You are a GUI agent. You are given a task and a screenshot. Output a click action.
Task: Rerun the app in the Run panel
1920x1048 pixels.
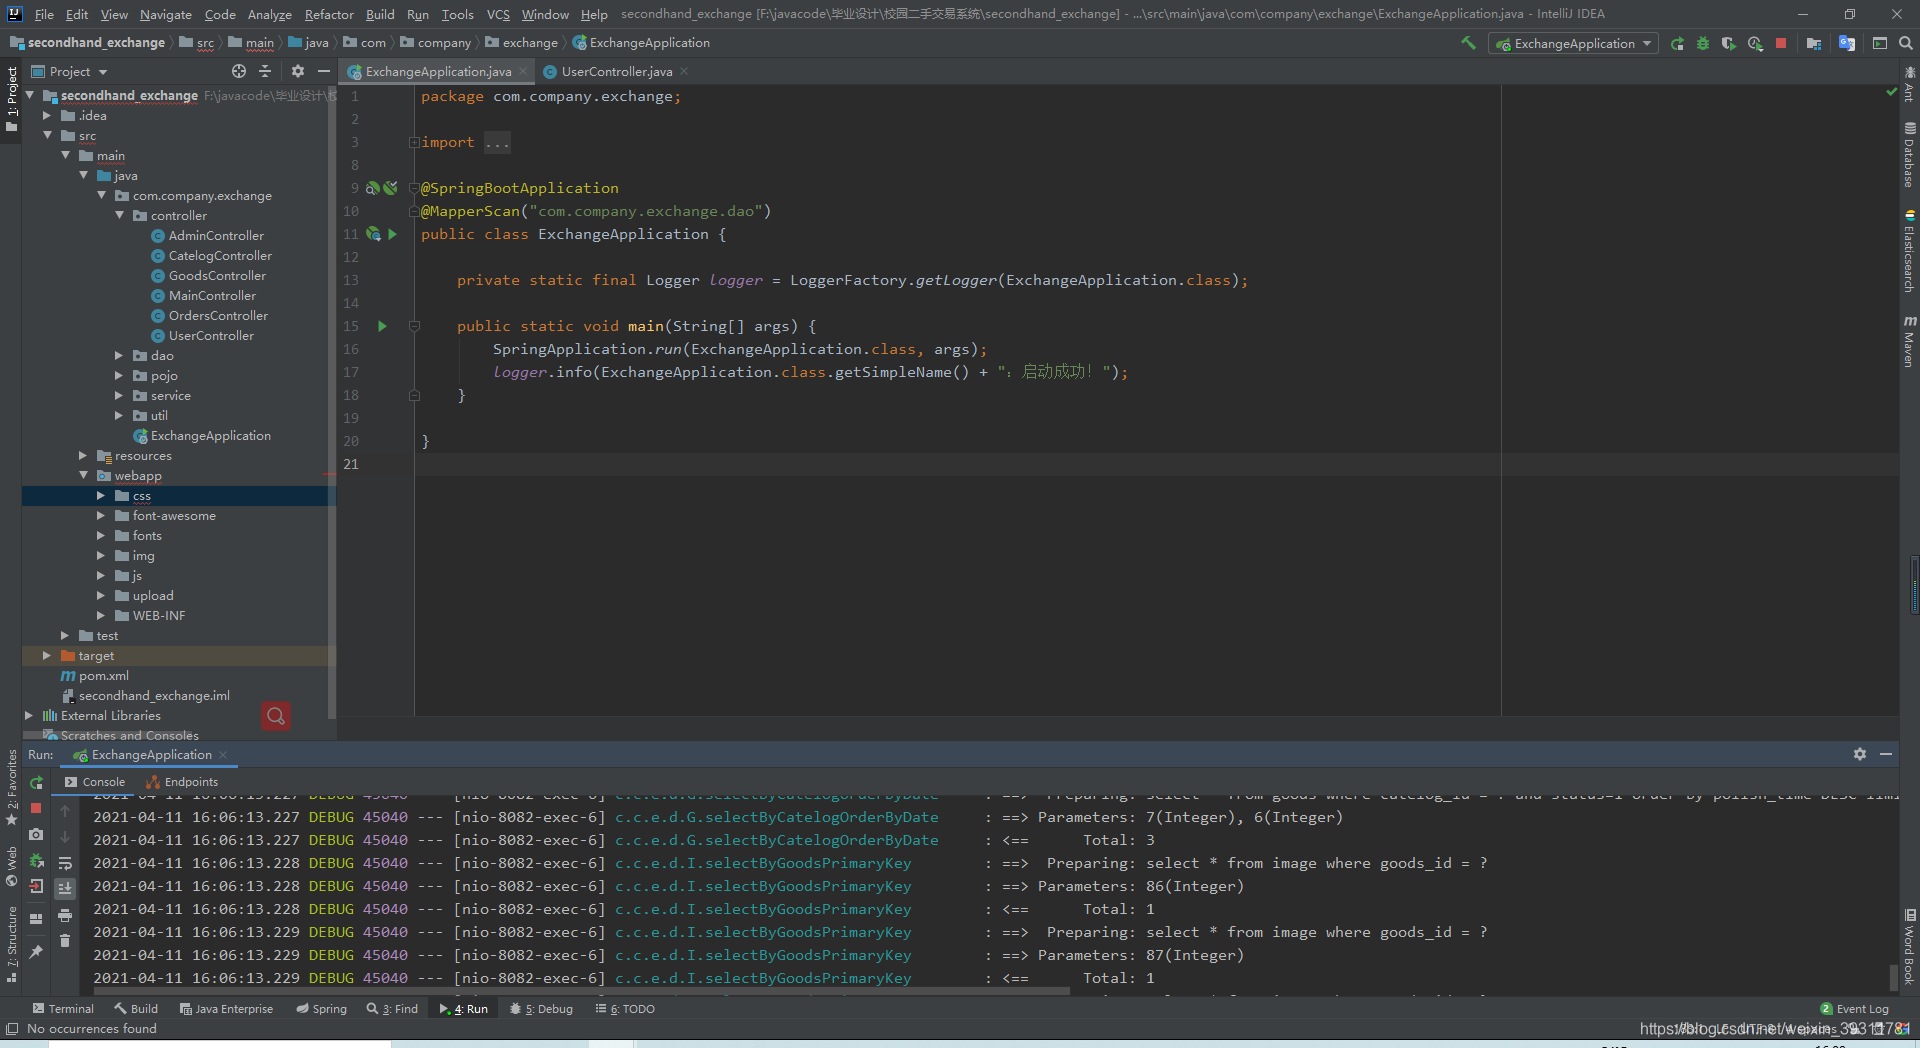pyautogui.click(x=37, y=782)
